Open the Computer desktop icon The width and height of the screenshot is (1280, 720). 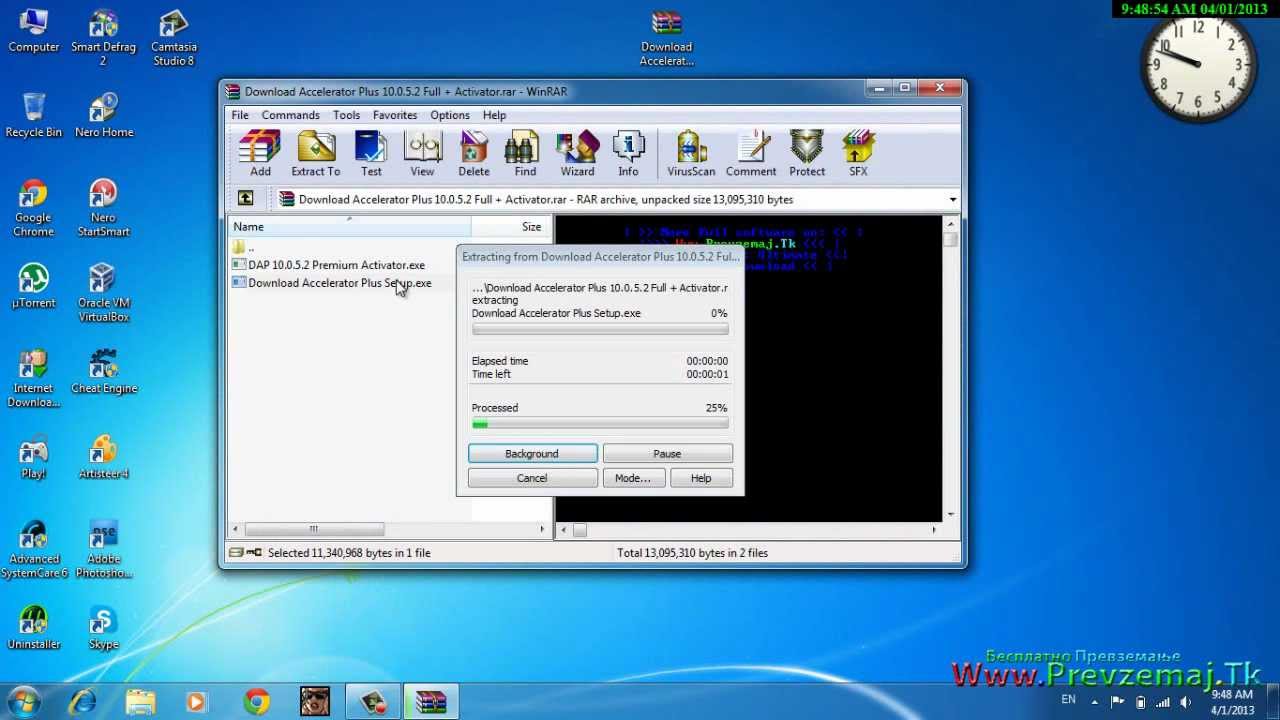click(33, 31)
